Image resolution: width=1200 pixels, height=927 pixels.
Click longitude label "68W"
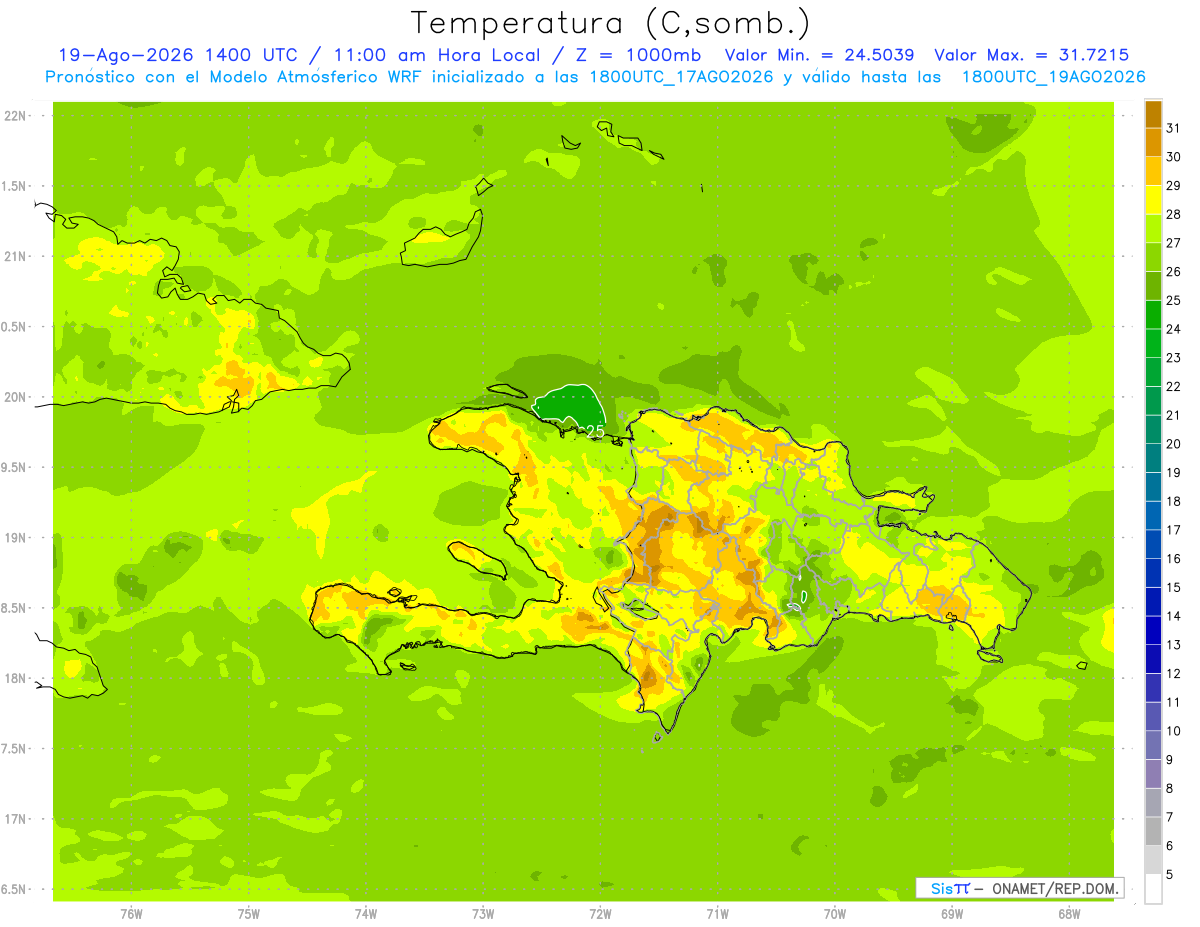coord(1069,914)
